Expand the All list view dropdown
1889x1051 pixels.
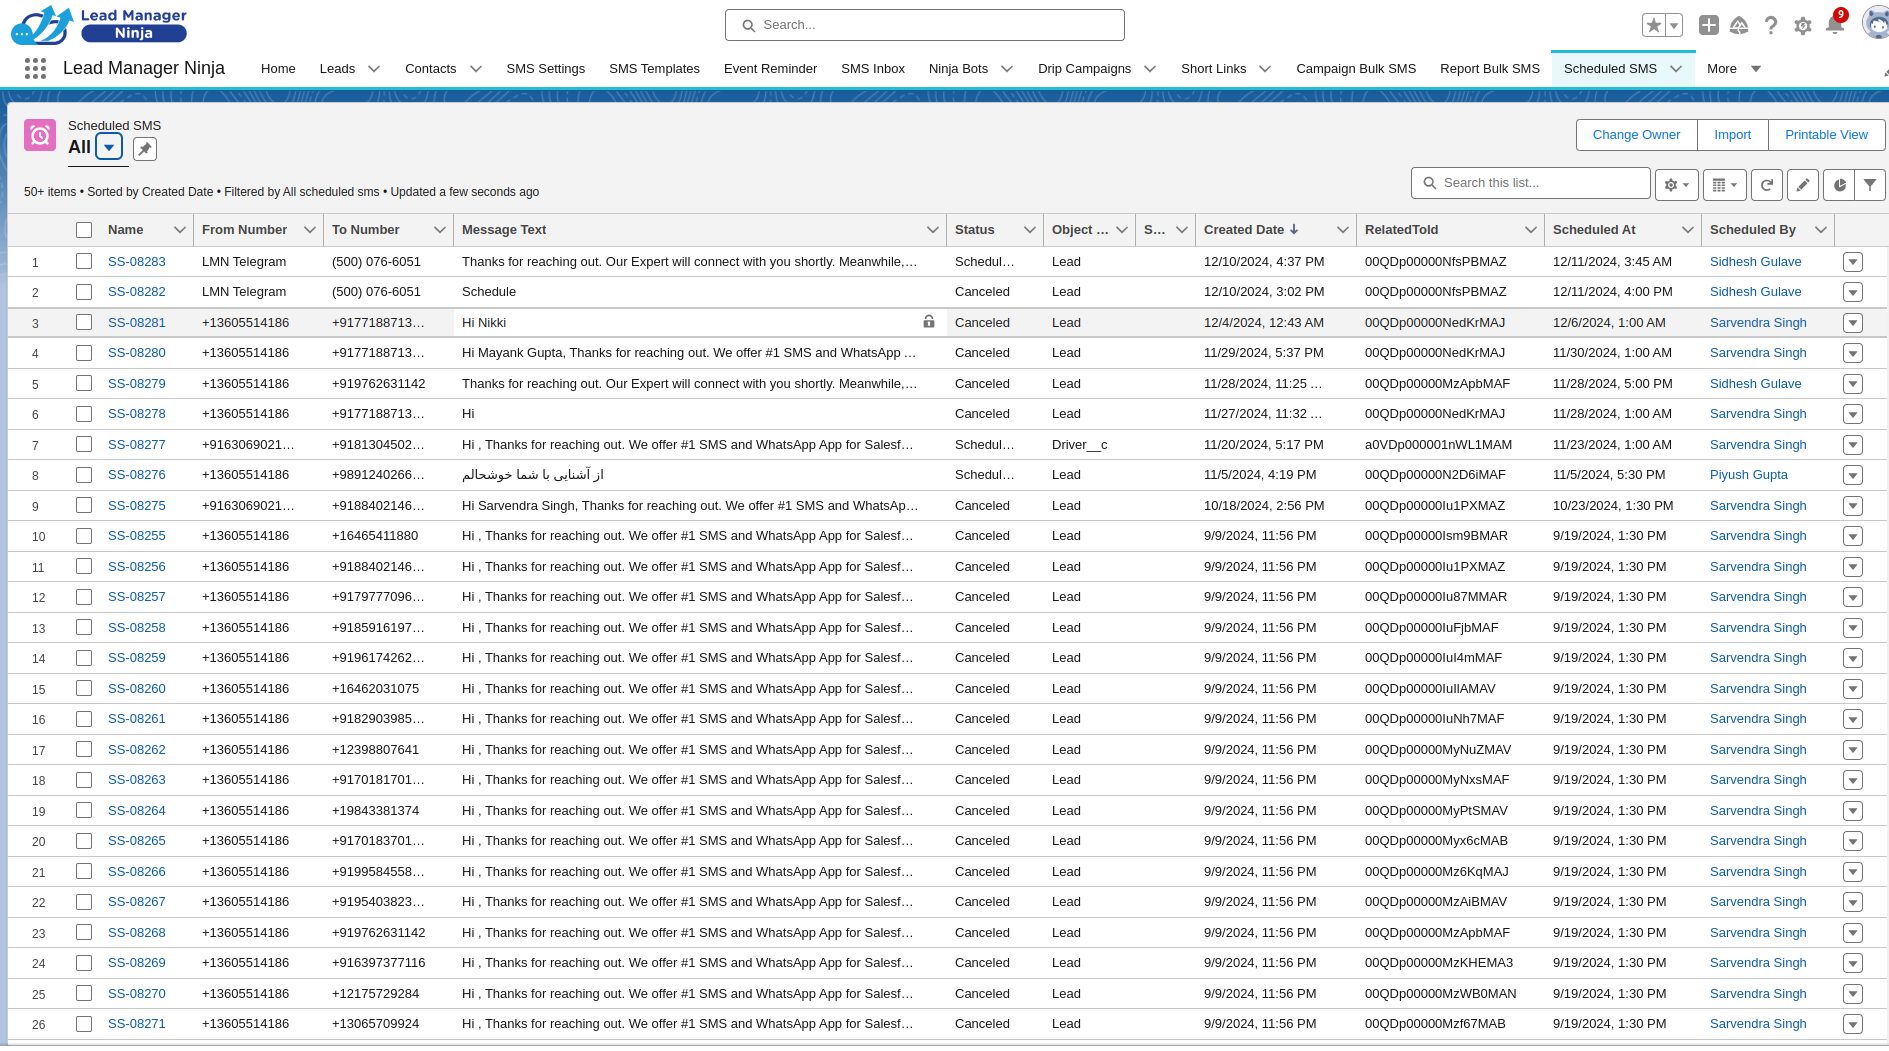(x=109, y=147)
